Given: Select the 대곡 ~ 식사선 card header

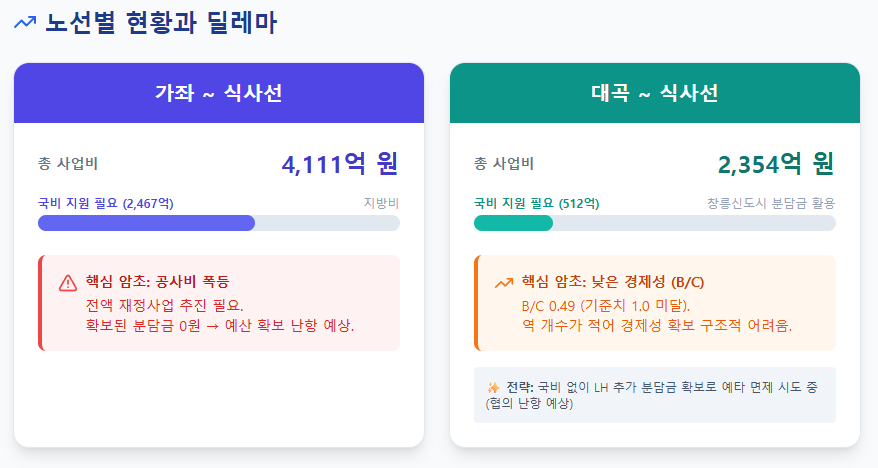Looking at the screenshot, I should click(x=655, y=93).
